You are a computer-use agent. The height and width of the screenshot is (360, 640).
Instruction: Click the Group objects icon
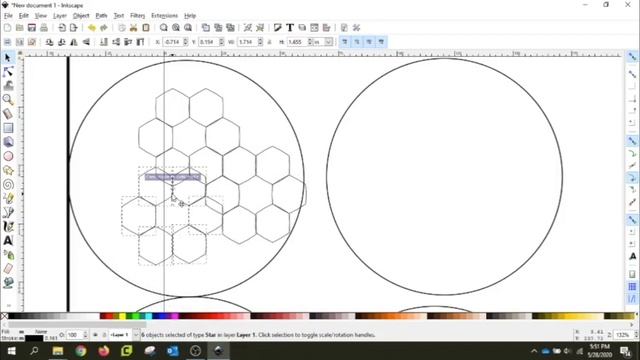(x=248, y=28)
